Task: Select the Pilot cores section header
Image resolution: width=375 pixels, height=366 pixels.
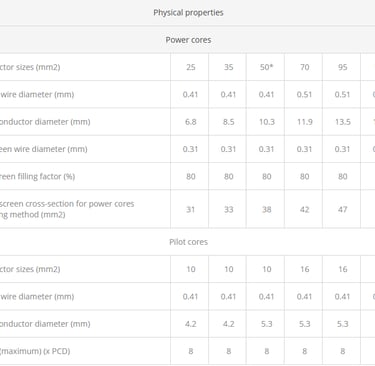Action: [x=188, y=242]
